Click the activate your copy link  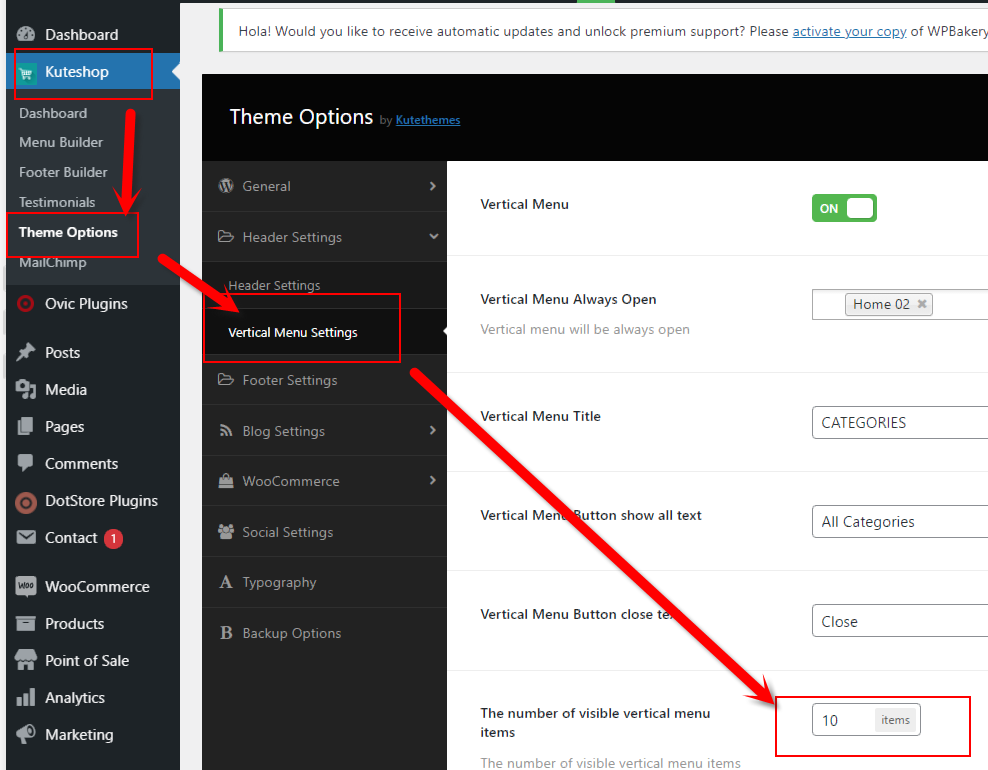pyautogui.click(x=849, y=32)
